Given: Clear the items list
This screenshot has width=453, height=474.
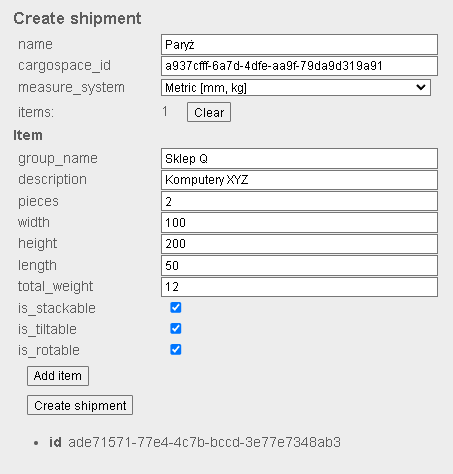Looking at the screenshot, I should 209,112.
